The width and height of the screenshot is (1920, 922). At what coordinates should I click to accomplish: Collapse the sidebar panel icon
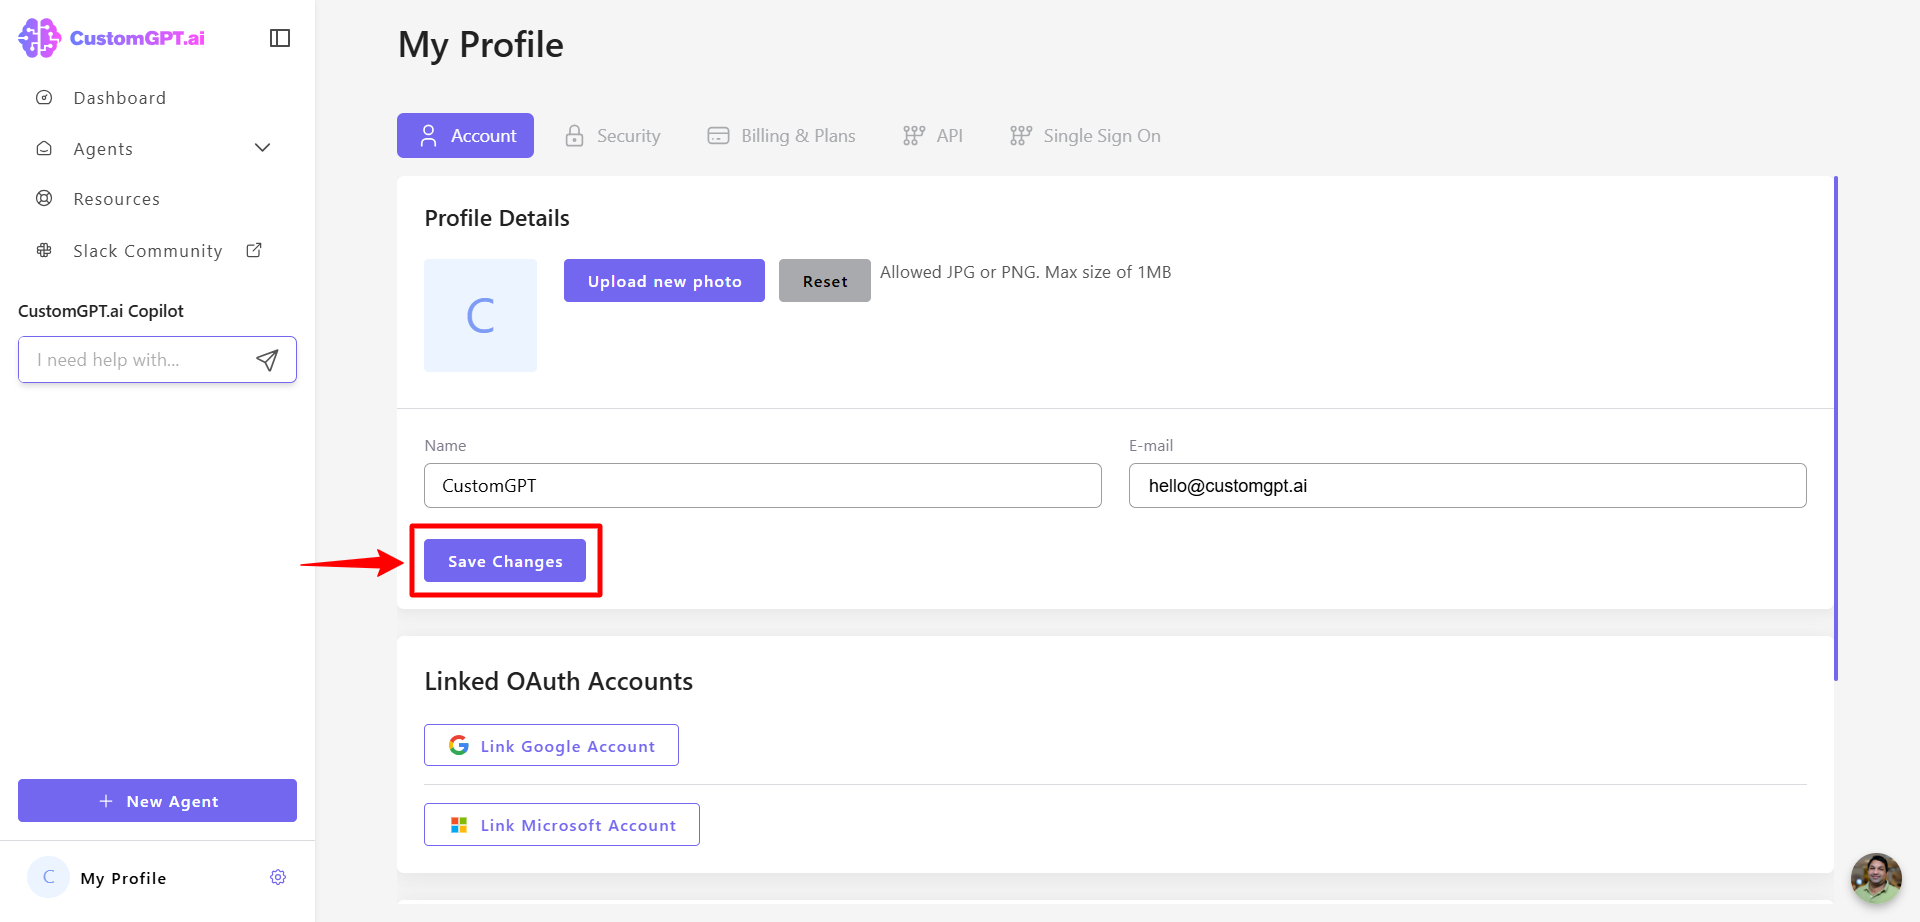coord(280,38)
